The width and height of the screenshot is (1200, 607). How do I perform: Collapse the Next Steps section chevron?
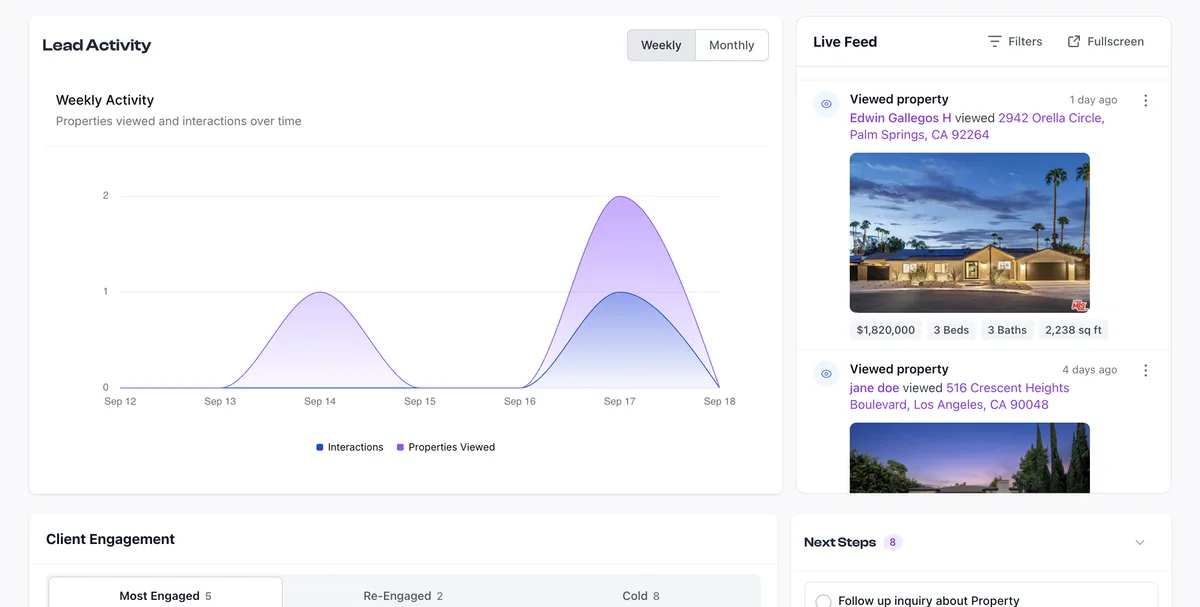1140,542
